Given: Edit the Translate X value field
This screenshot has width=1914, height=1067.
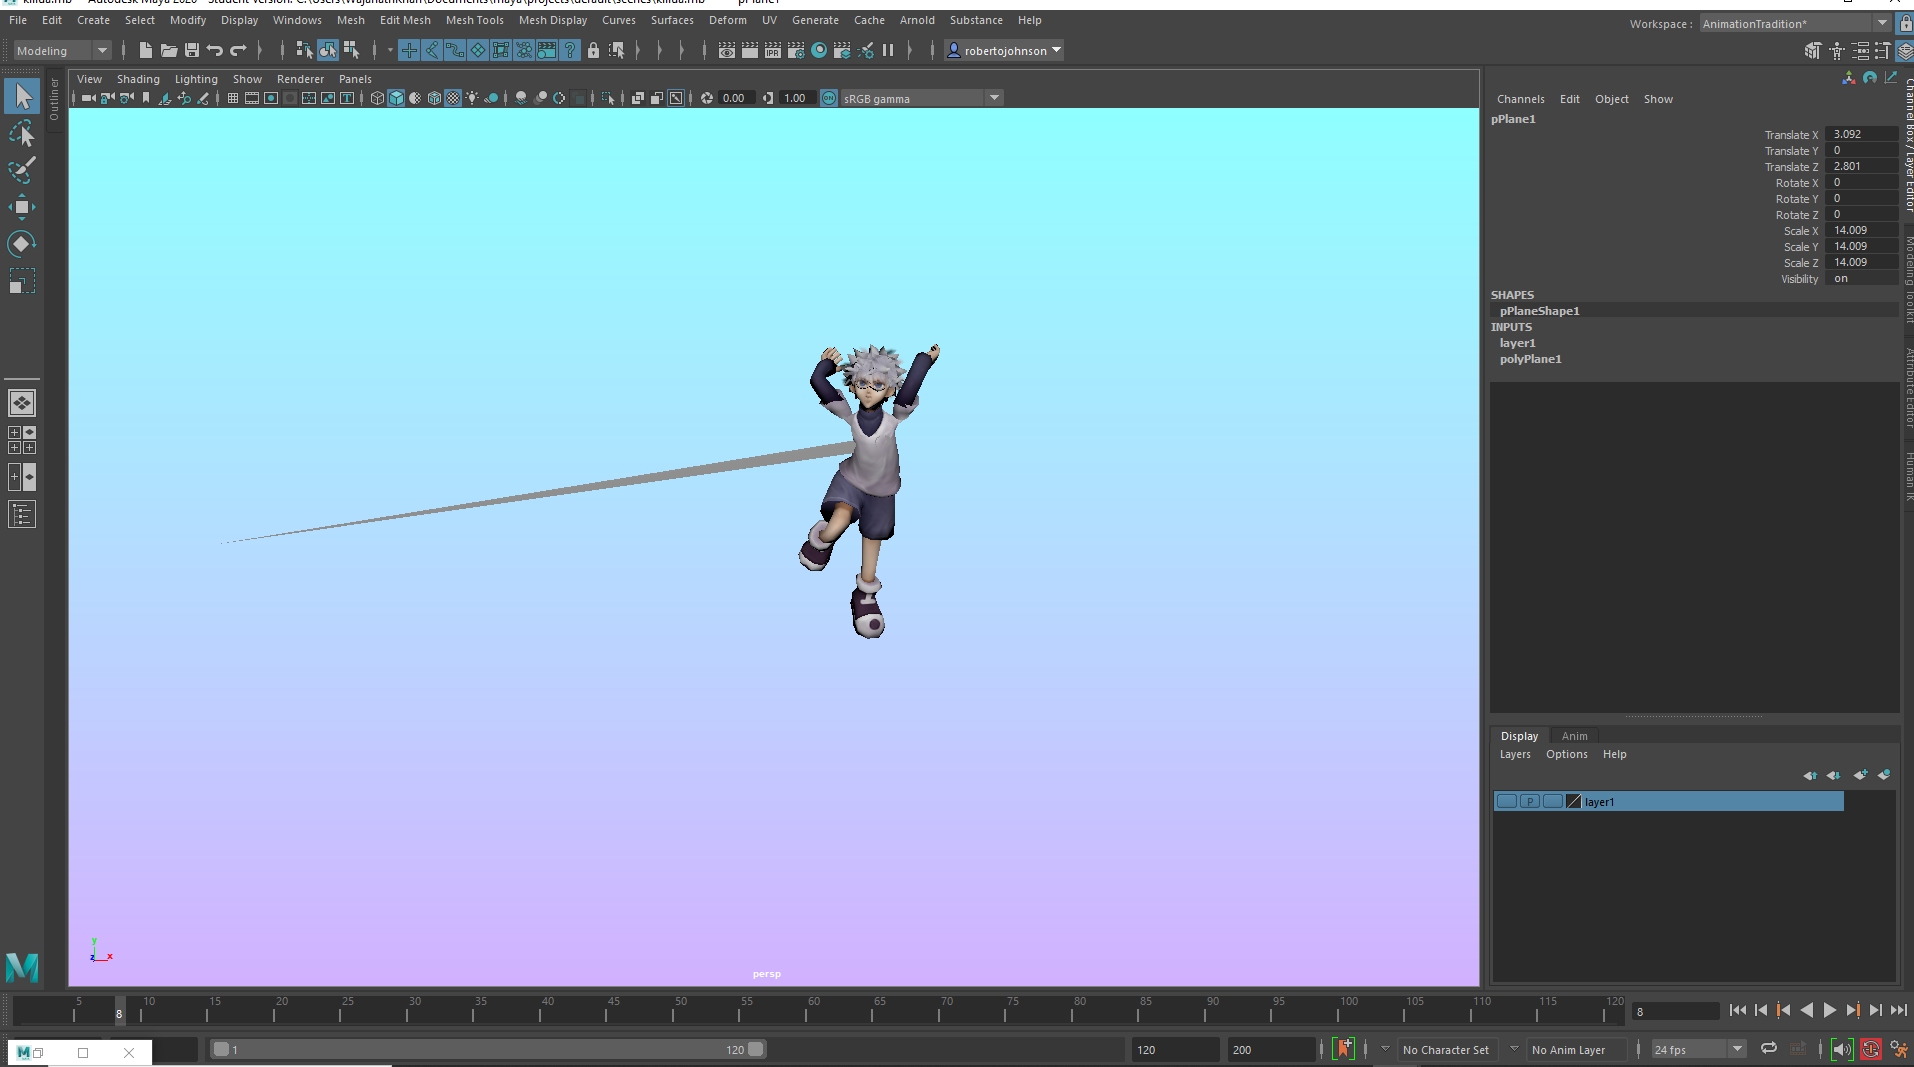Looking at the screenshot, I should coord(1862,133).
